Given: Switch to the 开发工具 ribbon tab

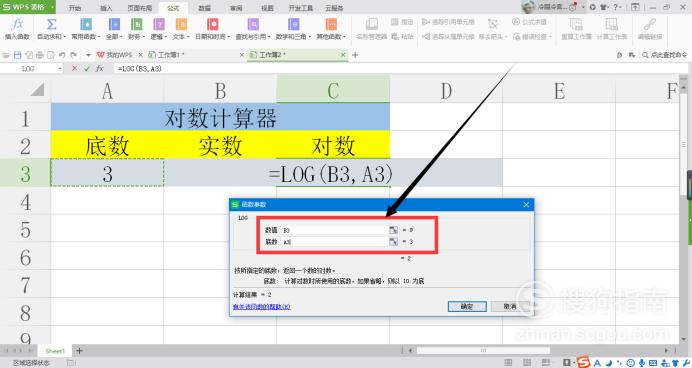Looking at the screenshot, I should [301, 8].
